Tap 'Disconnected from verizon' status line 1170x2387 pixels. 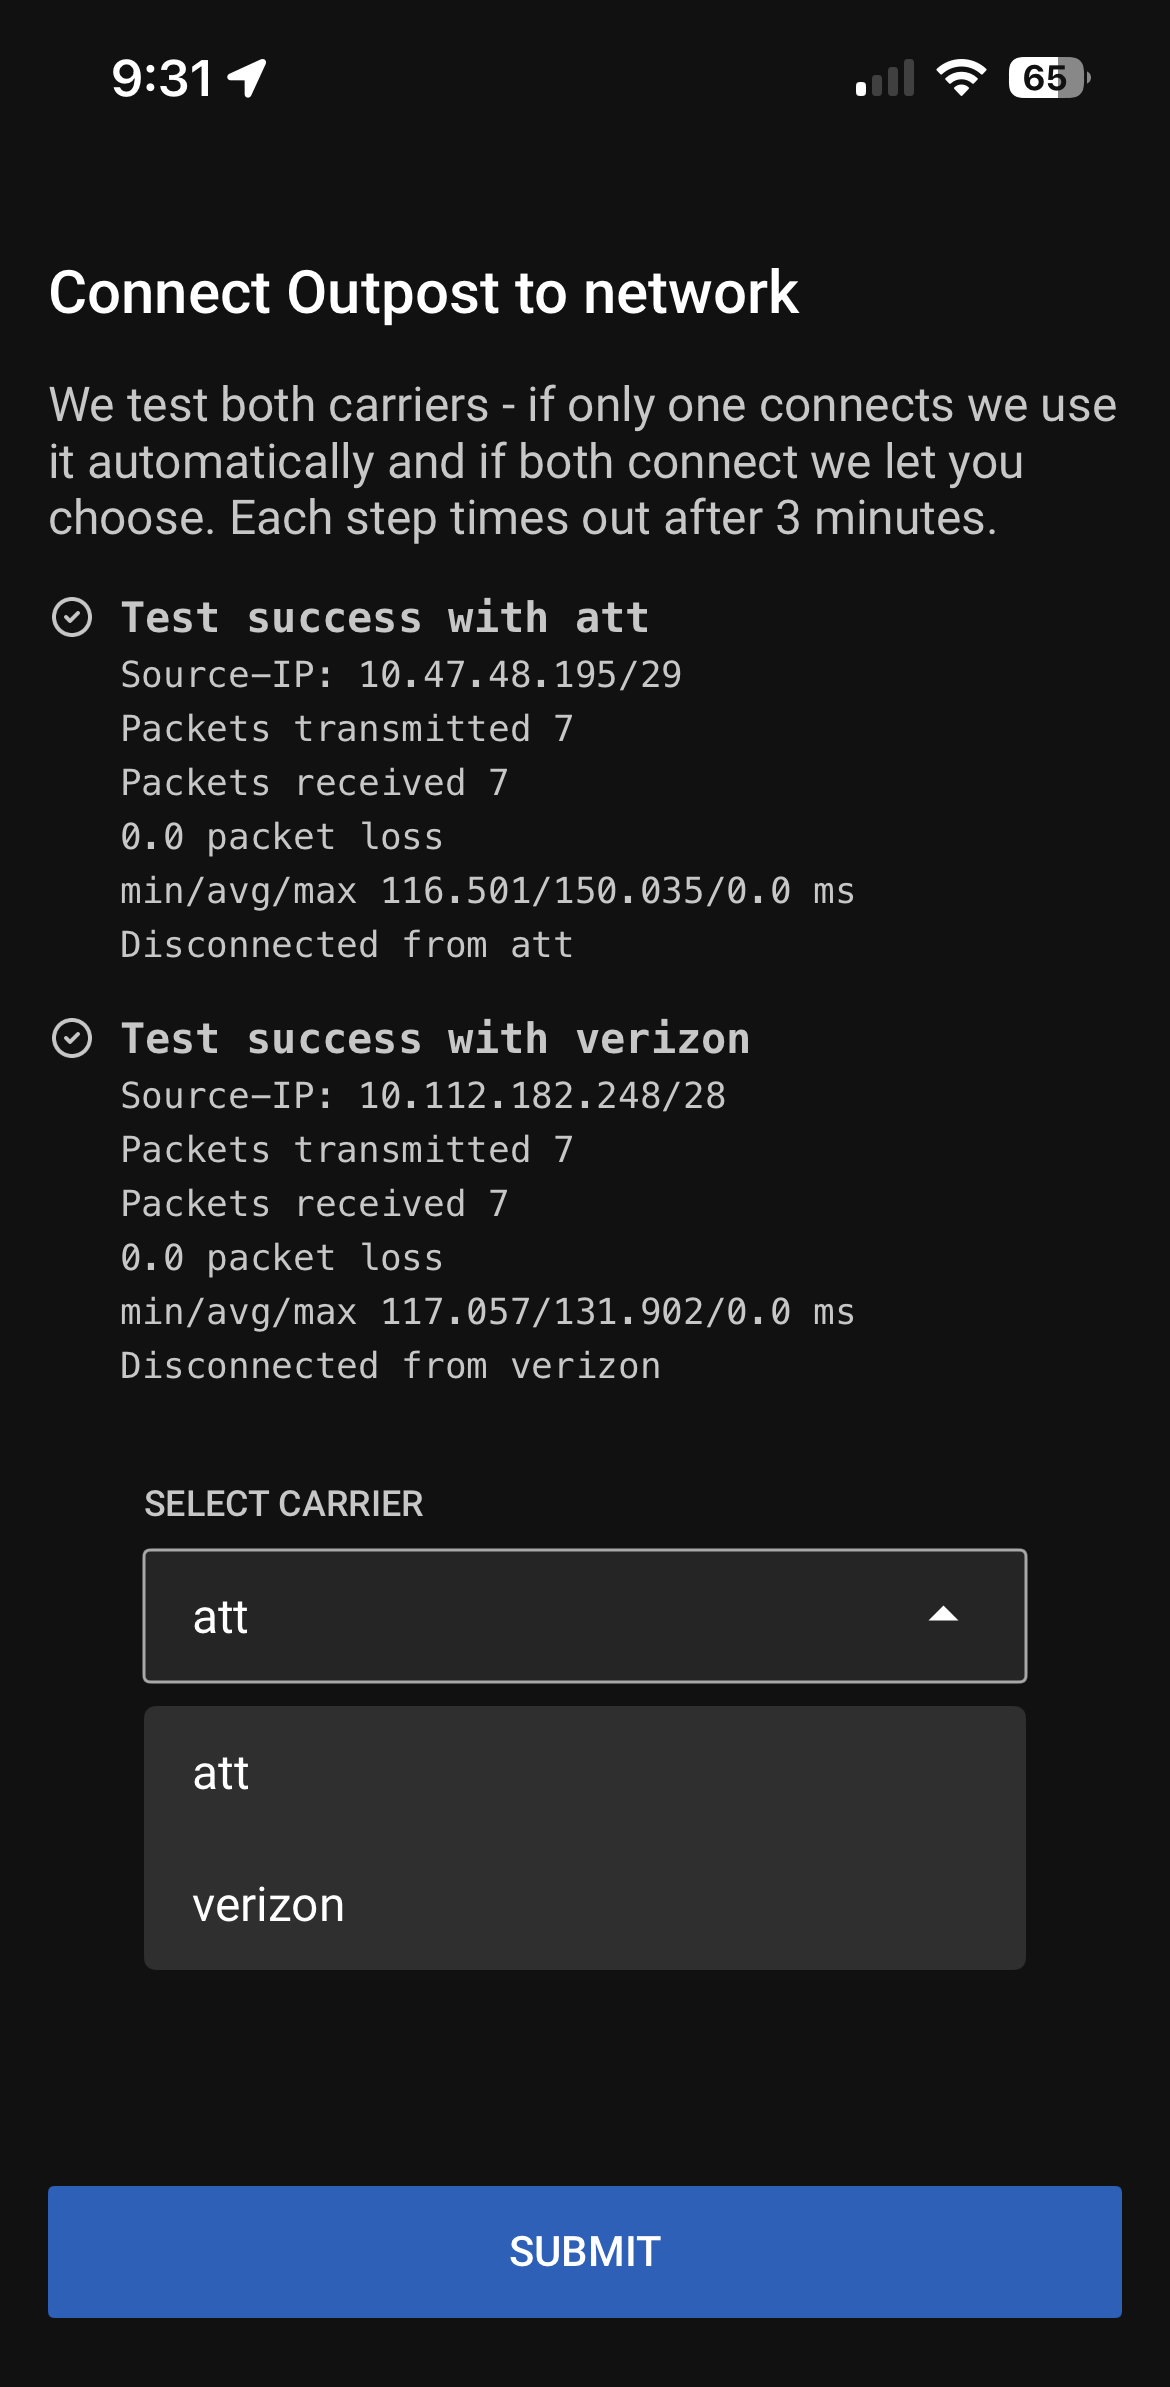[x=390, y=1366]
